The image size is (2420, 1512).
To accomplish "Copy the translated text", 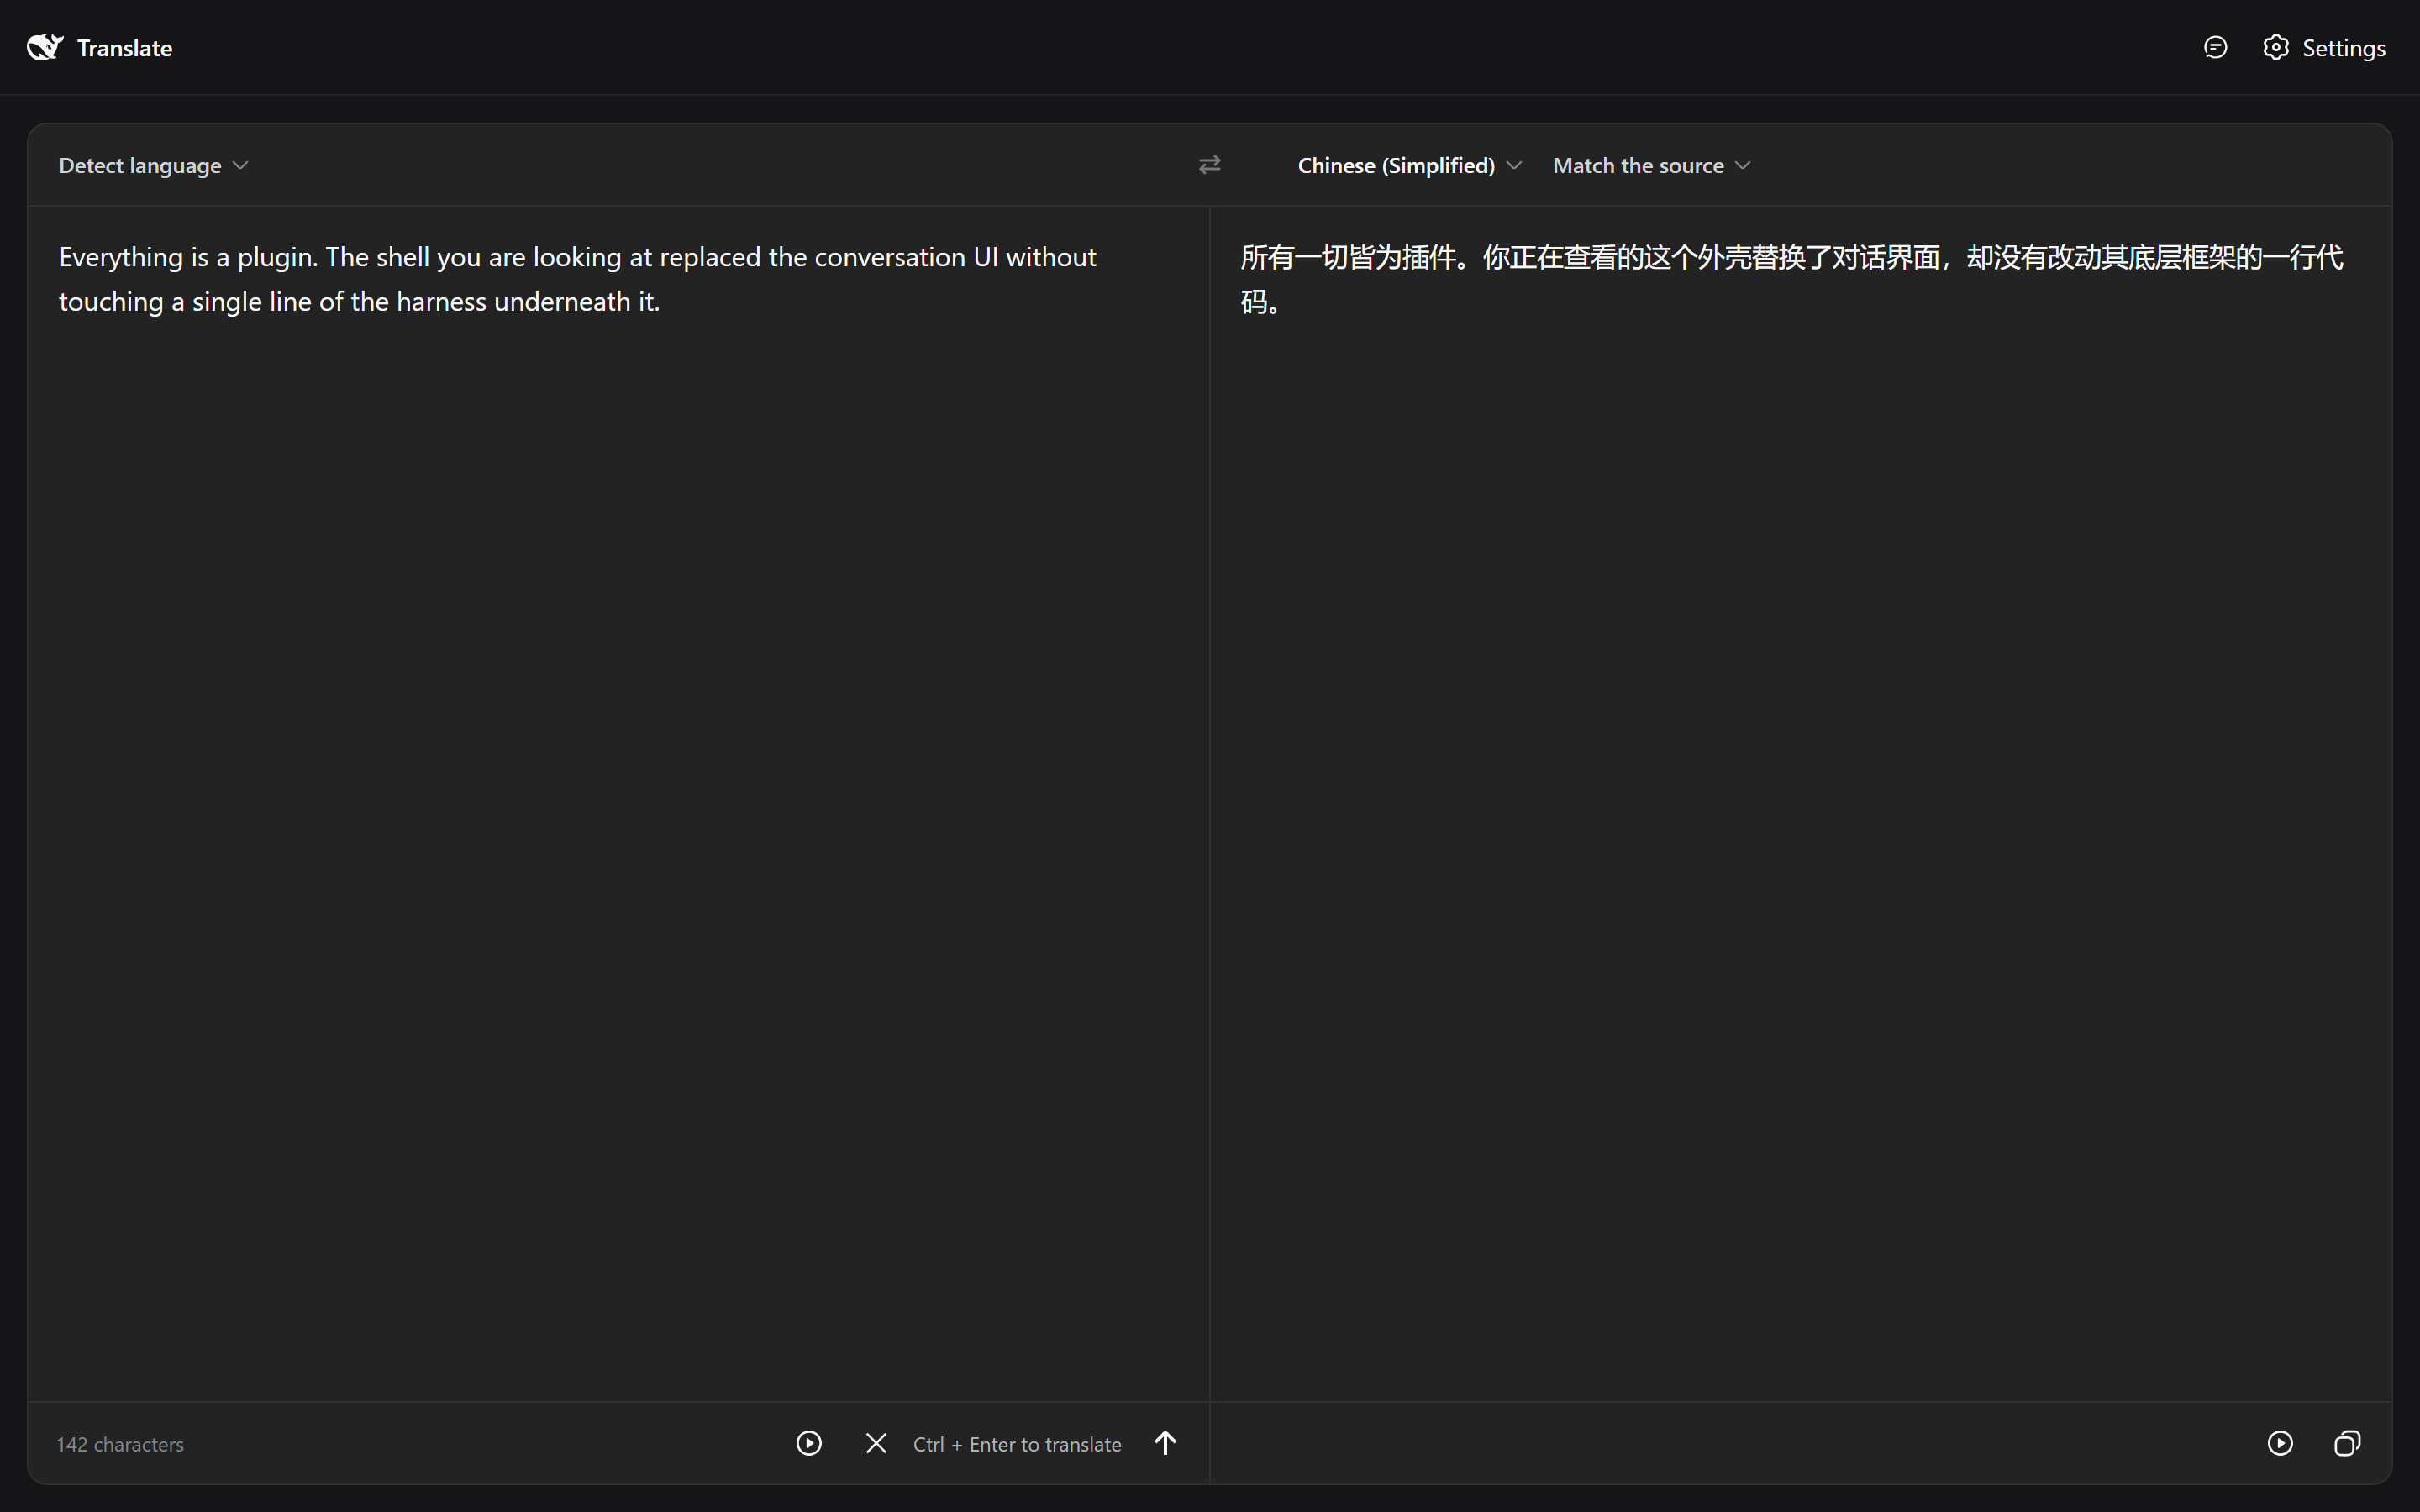I will (x=2347, y=1443).
